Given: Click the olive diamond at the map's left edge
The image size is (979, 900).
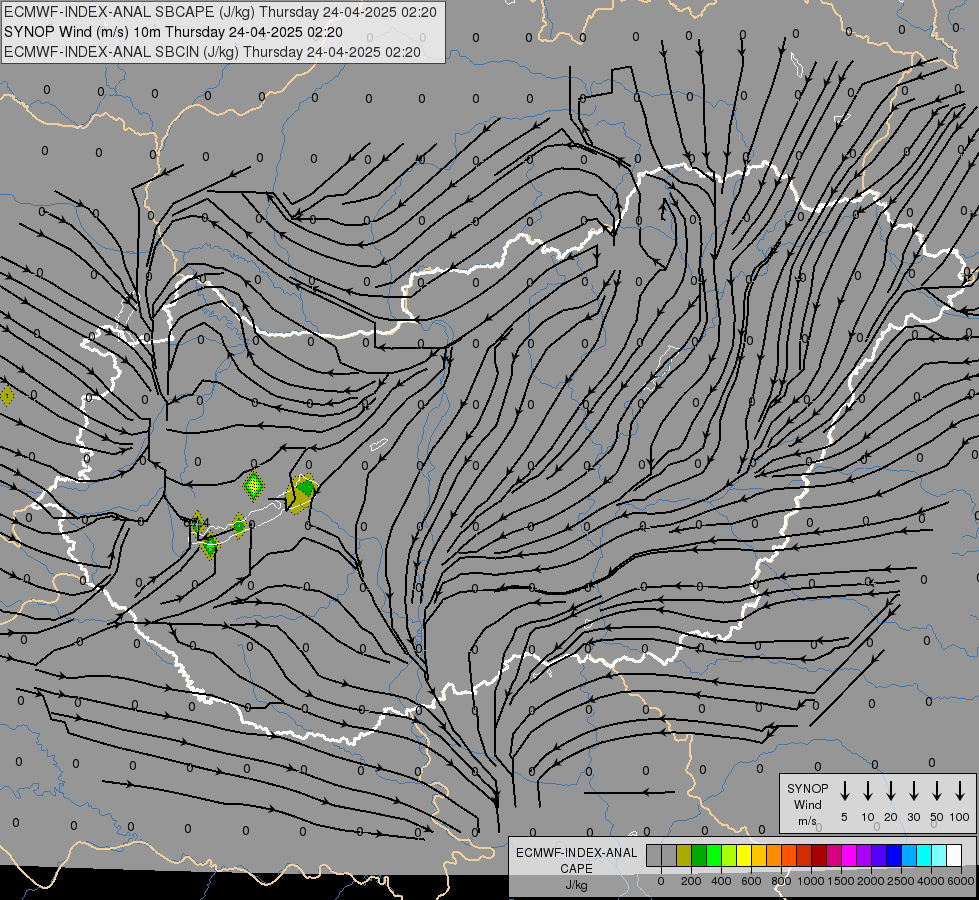Looking at the screenshot, I should 6,396.
